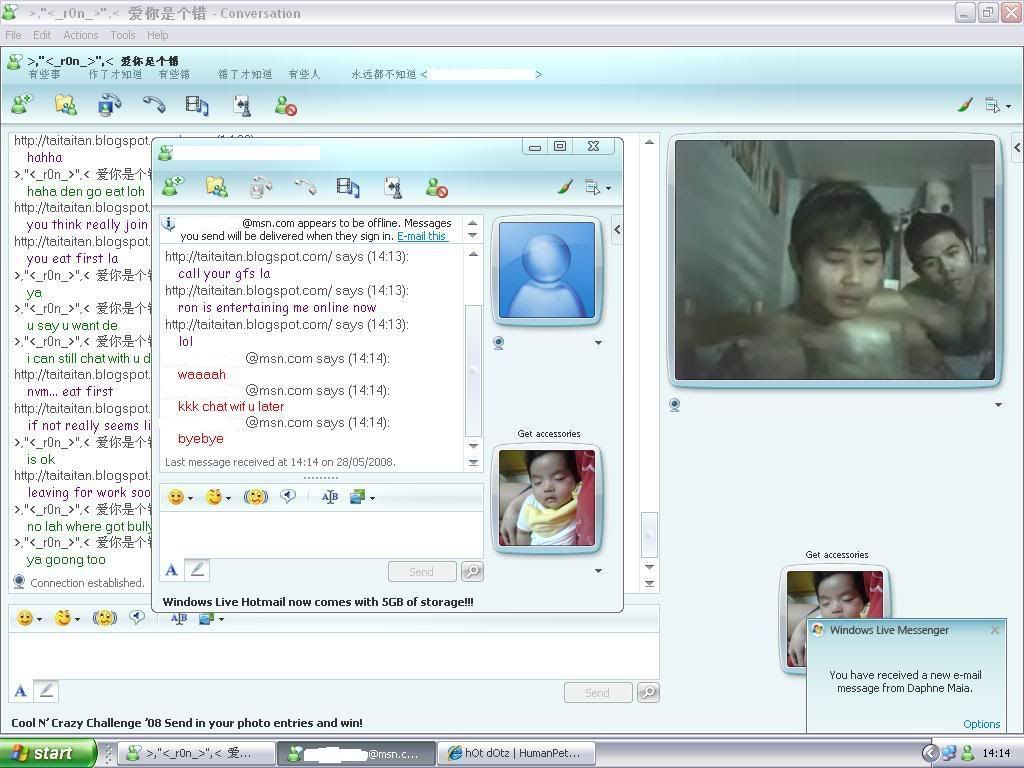
Task: Click Send in the front conversation window
Action: [421, 571]
